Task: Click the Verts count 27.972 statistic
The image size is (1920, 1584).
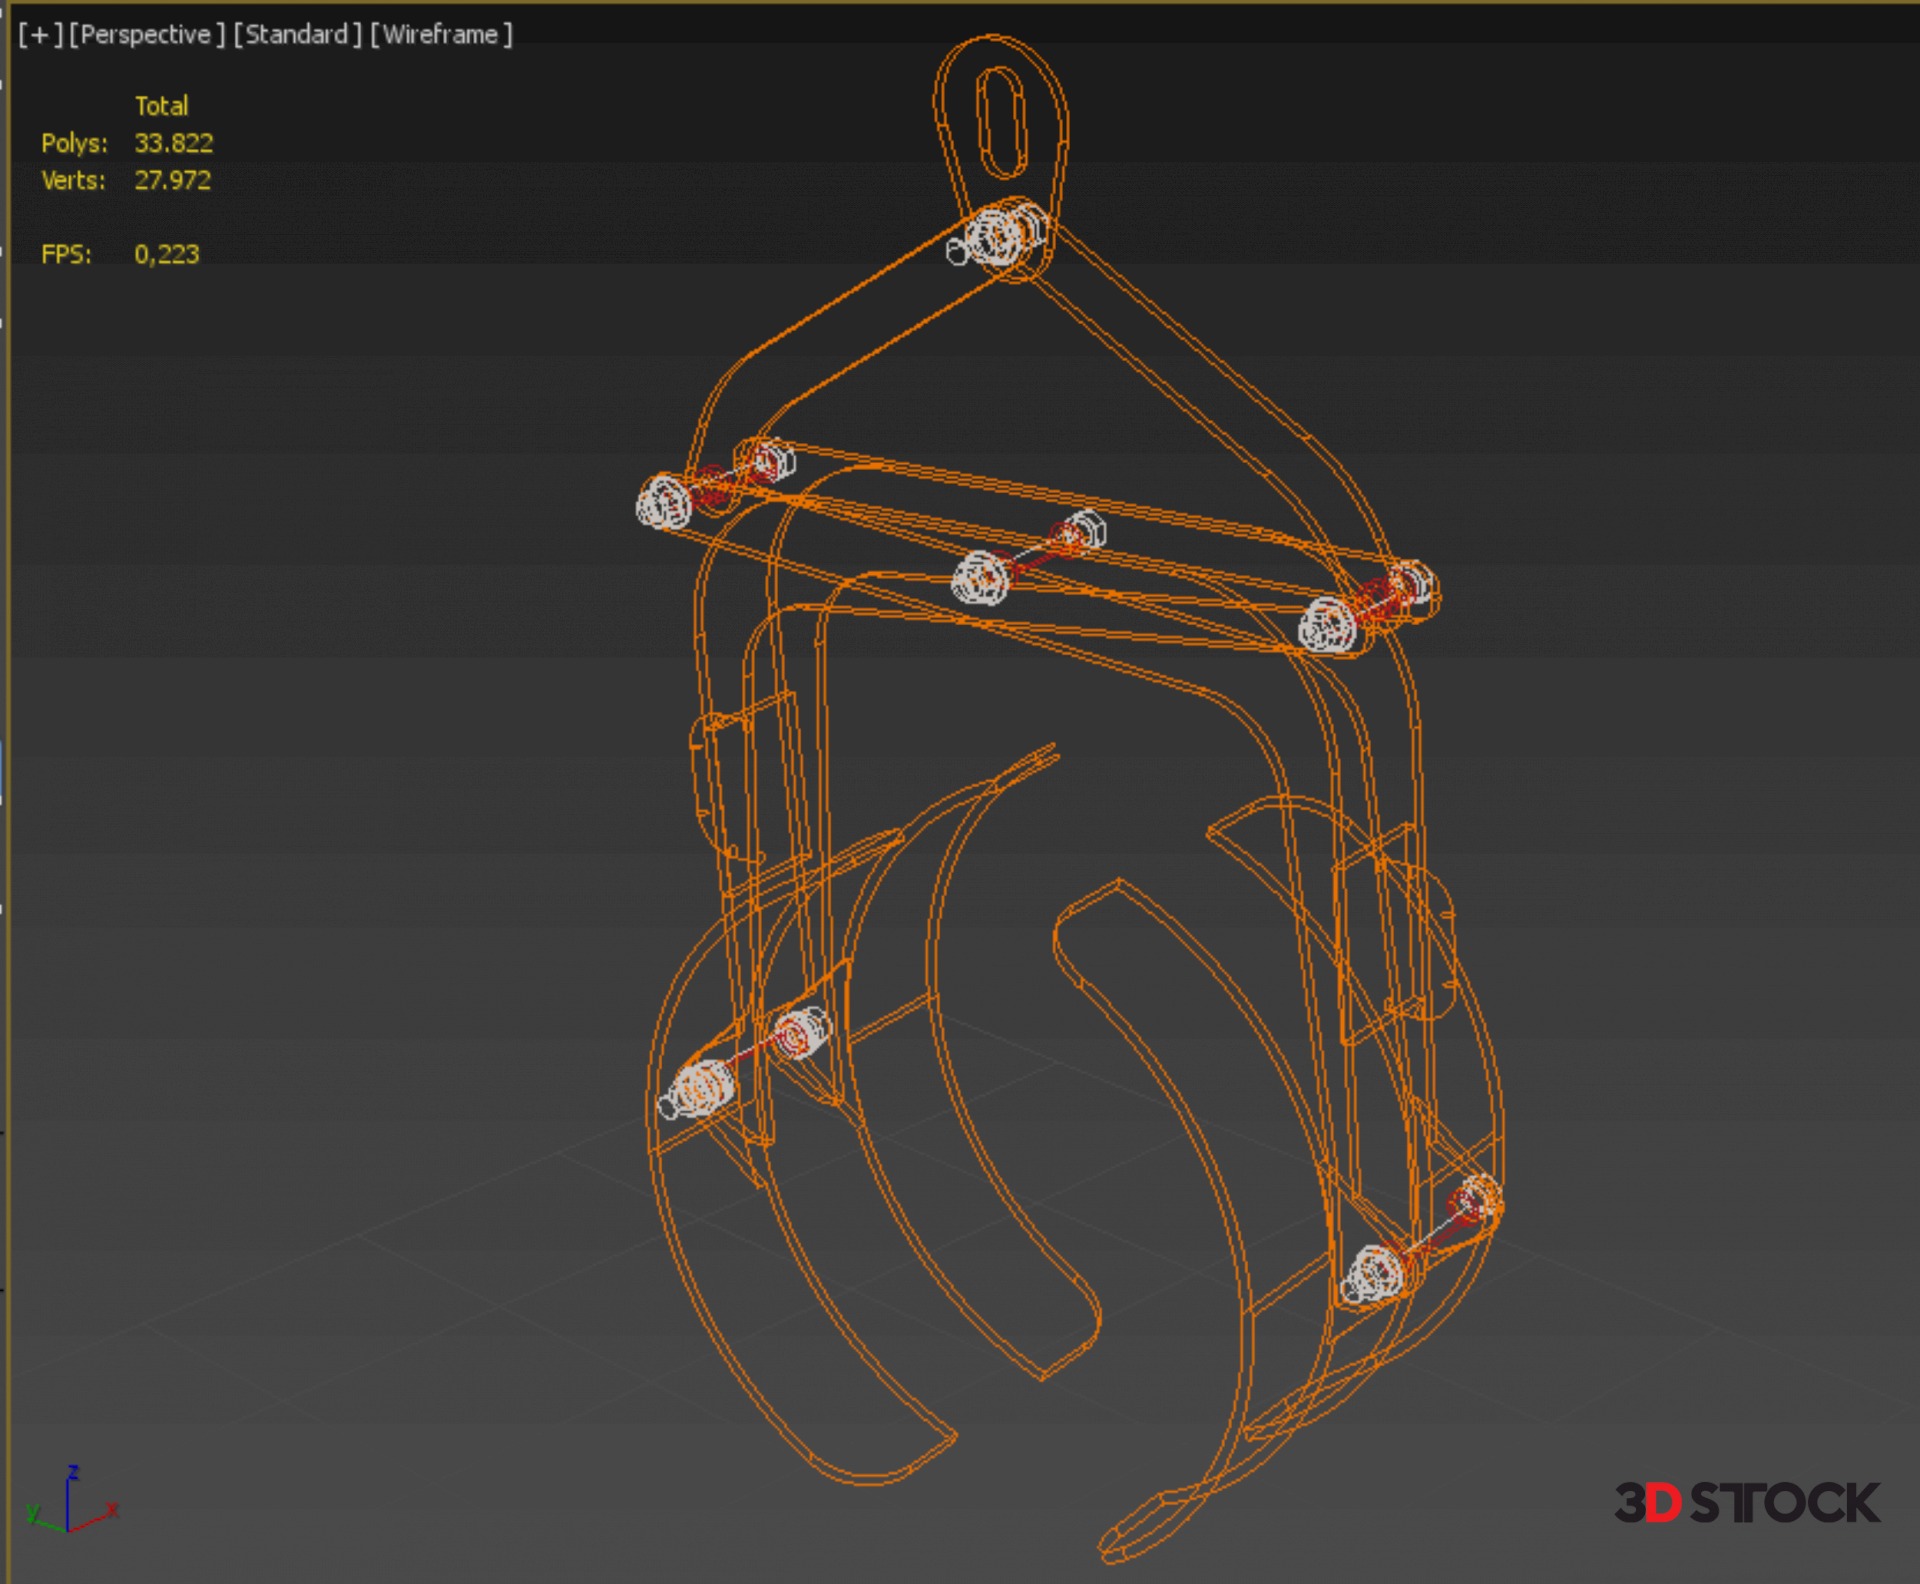Action: point(172,181)
